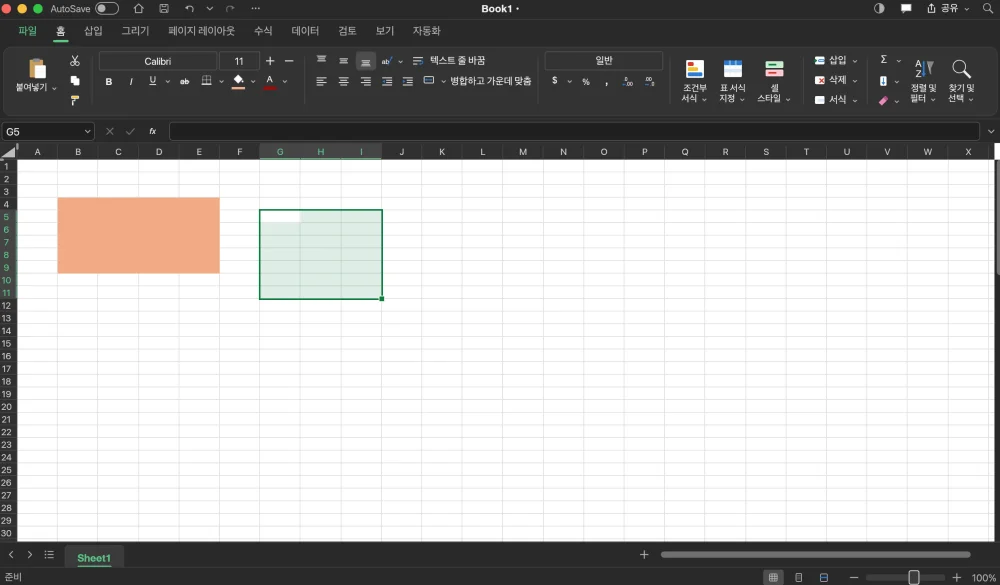Click the 공유 (Share) button
The image size is (1000, 585).
coord(948,8)
